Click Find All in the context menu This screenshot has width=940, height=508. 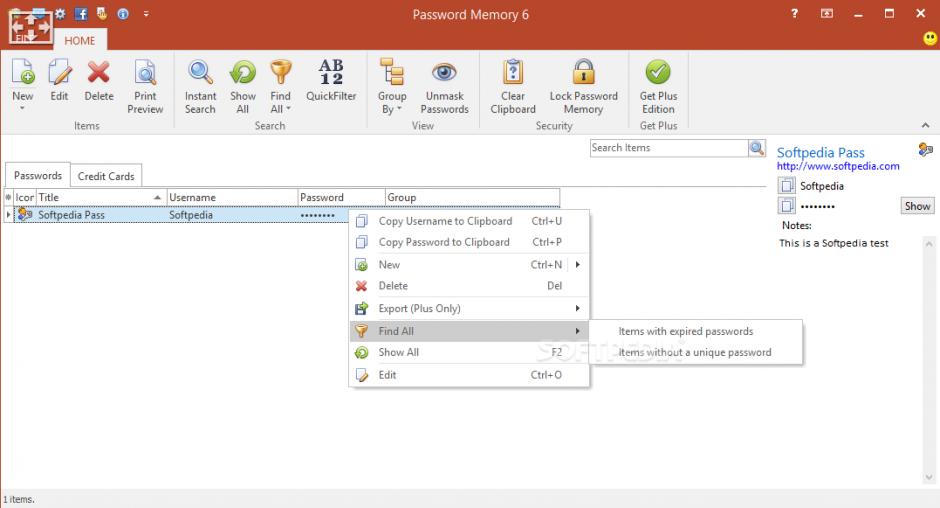[x=469, y=331]
